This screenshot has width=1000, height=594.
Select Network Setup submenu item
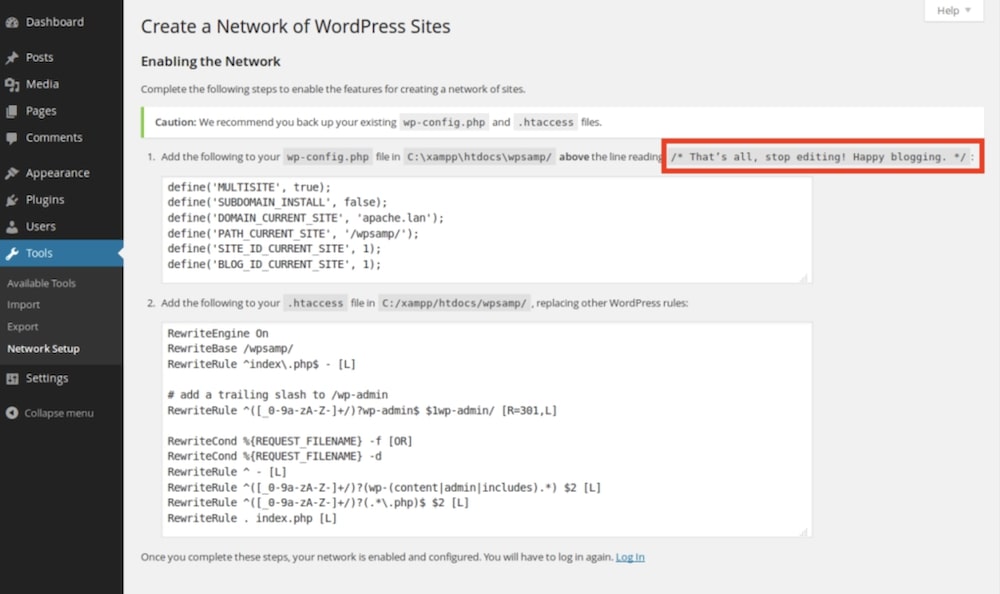pyautogui.click(x=43, y=349)
